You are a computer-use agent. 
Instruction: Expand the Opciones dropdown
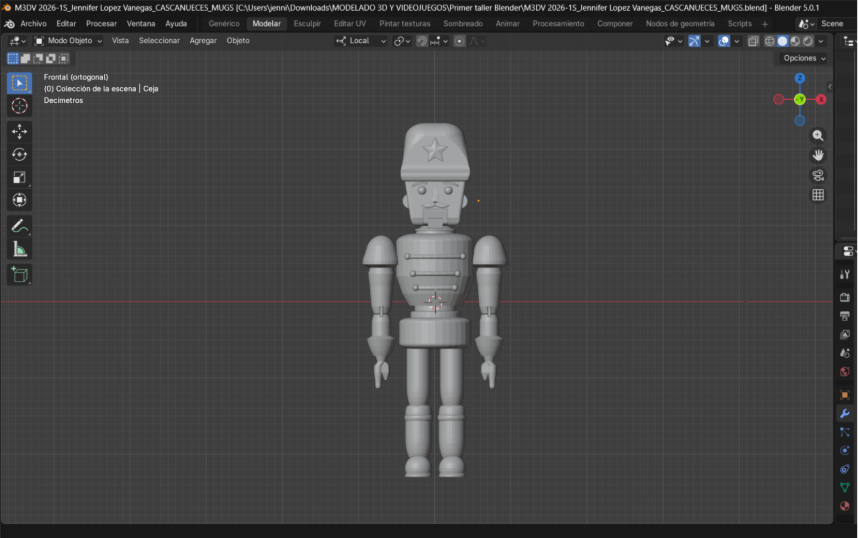pyautogui.click(x=804, y=58)
